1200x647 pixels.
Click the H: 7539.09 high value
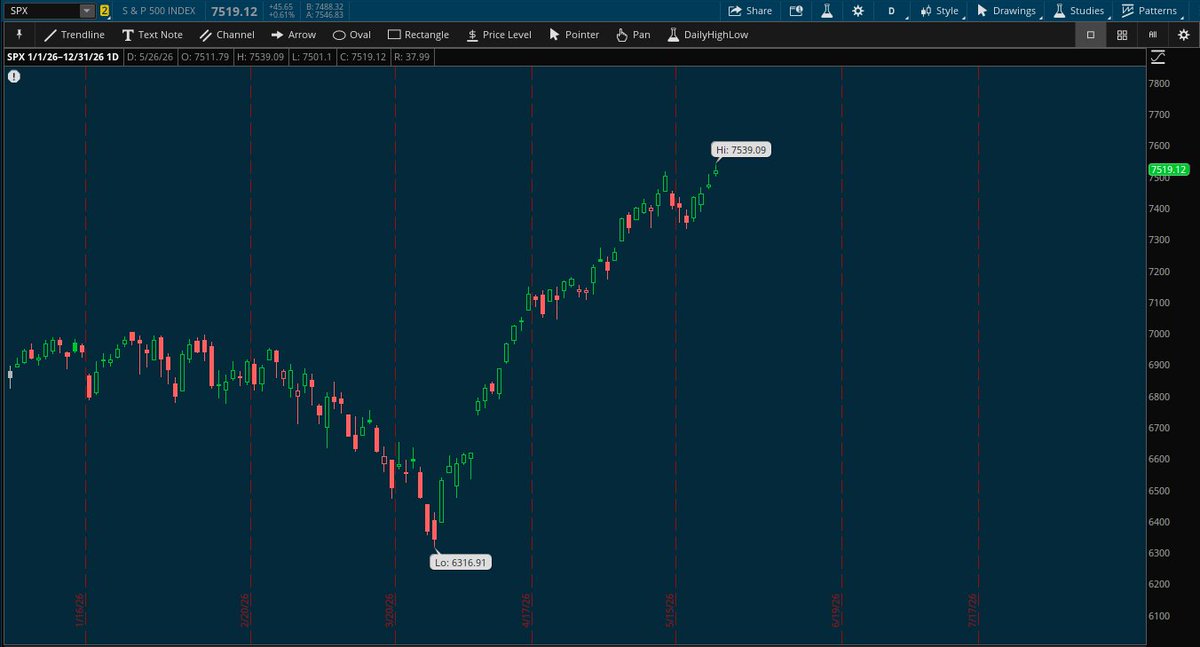pyautogui.click(x=263, y=57)
